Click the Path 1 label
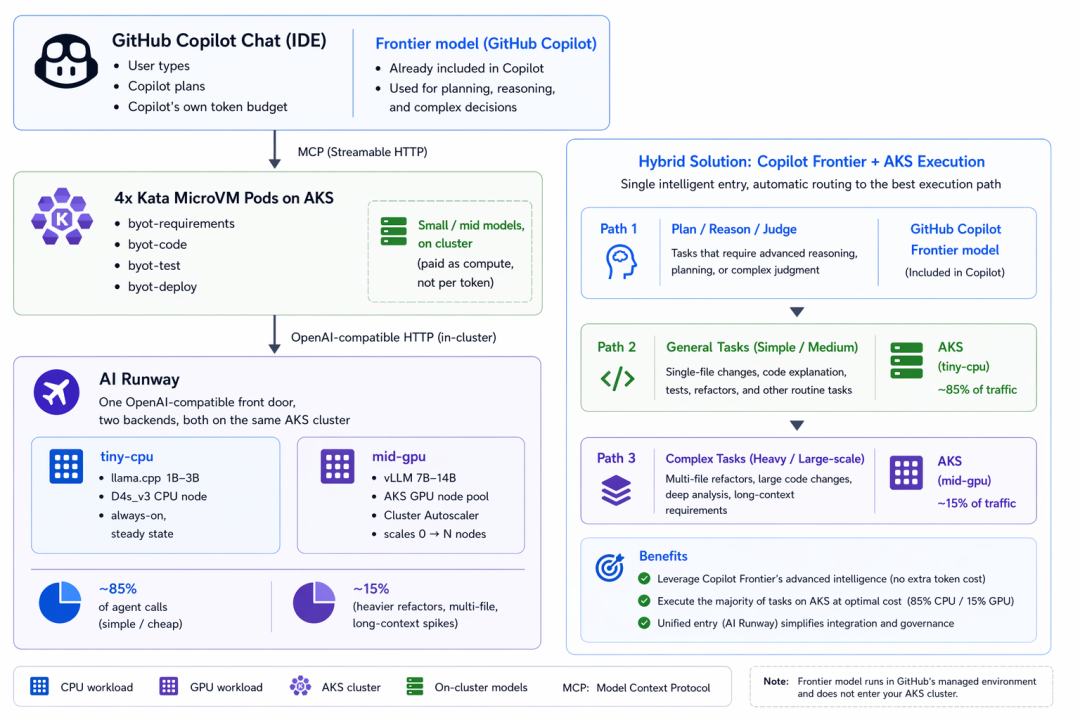Screen dimensions: 1080x720 click(x=619, y=229)
